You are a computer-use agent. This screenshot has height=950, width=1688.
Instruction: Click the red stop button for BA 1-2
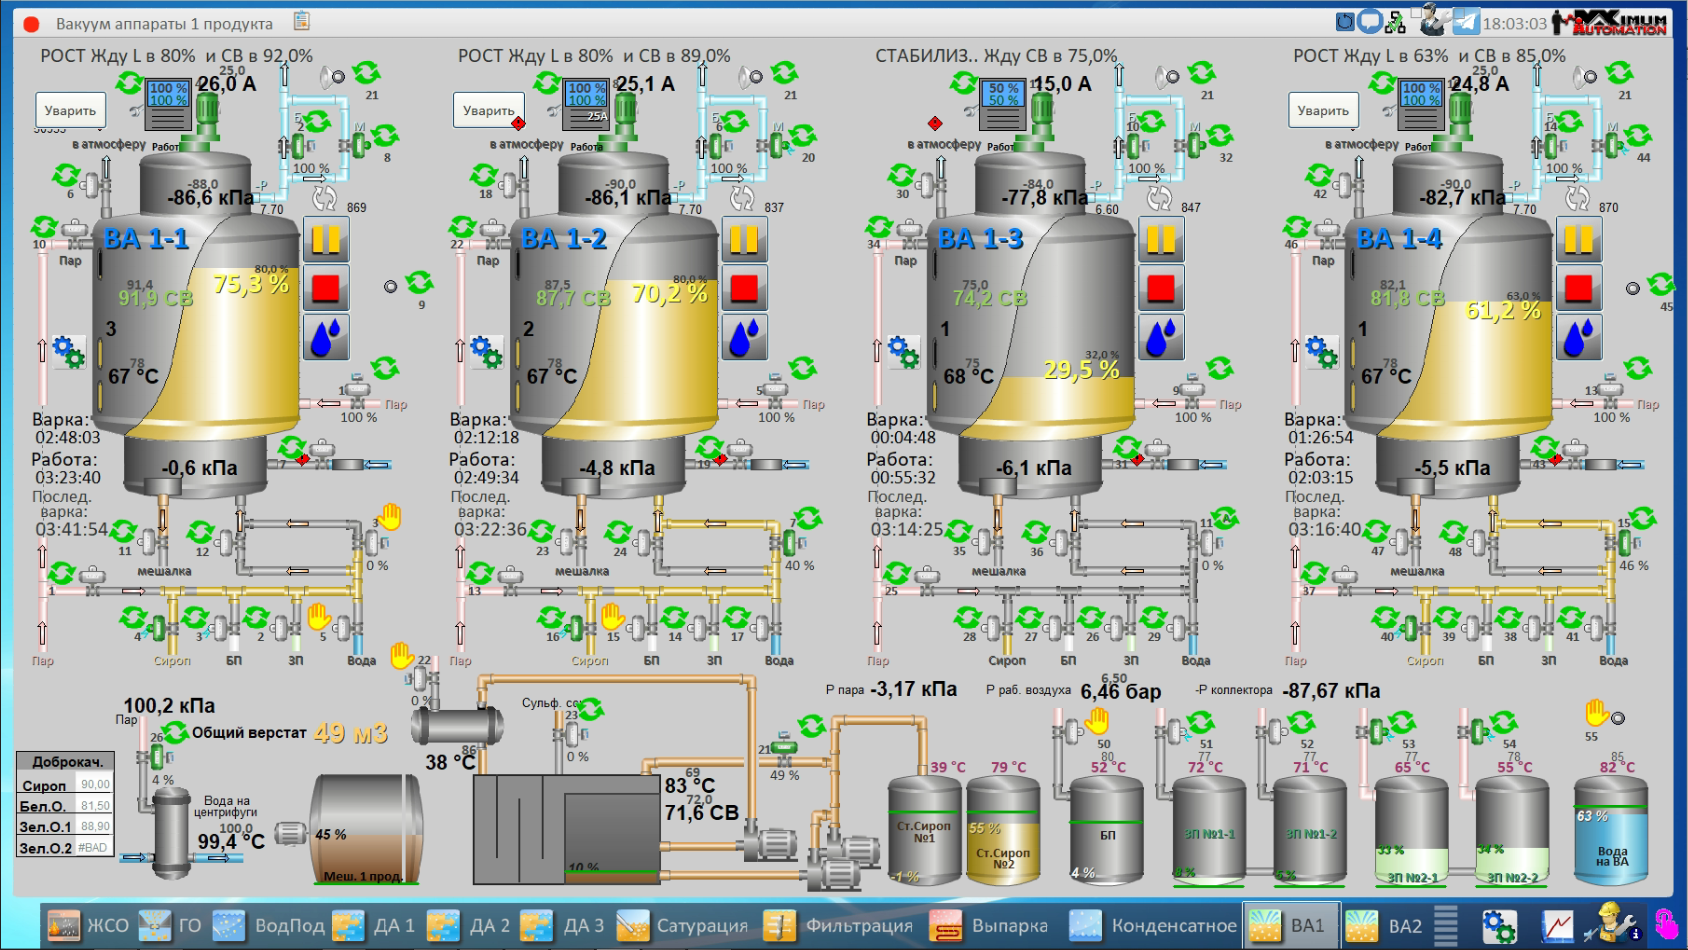click(743, 288)
